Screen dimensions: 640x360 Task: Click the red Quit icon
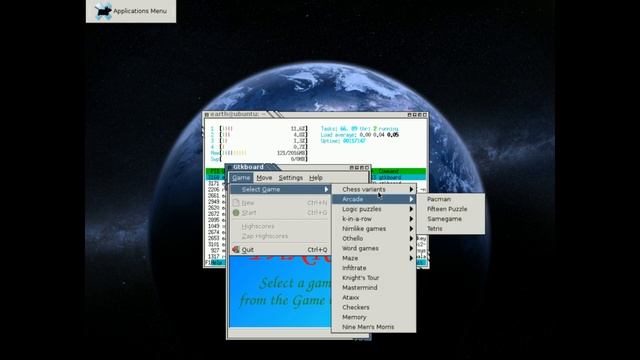pos(236,249)
